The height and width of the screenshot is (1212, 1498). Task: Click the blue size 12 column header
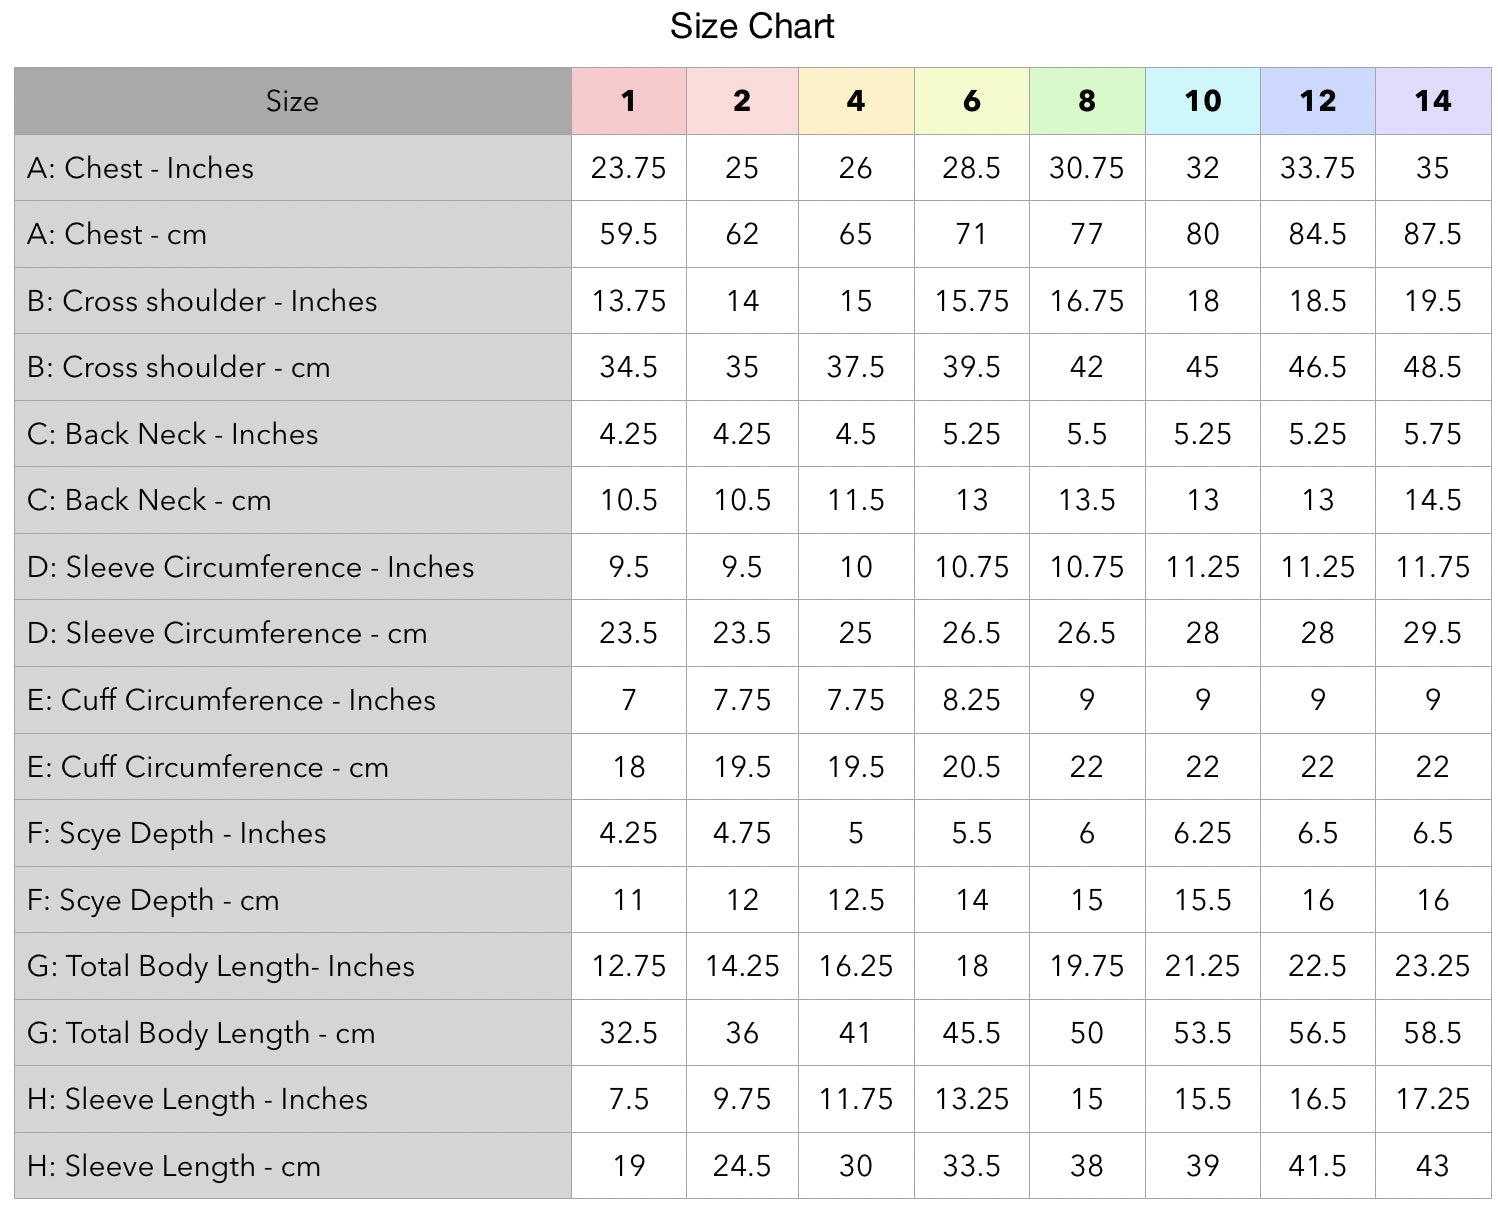[1318, 101]
